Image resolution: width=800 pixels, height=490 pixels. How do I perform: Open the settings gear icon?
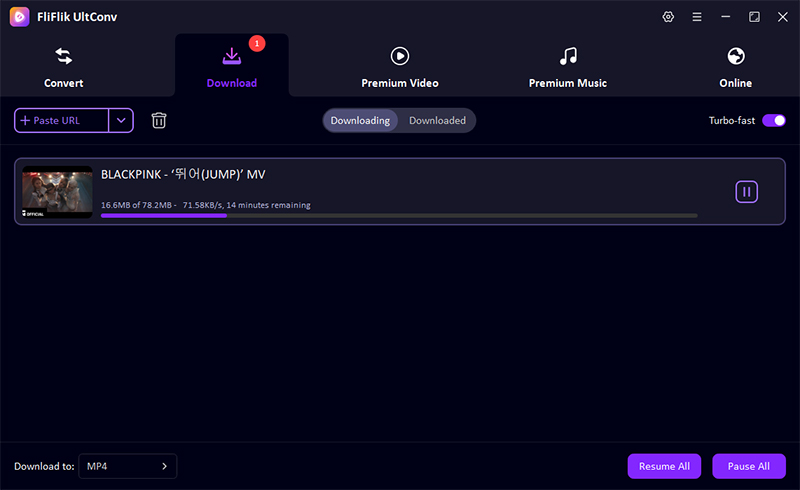[x=668, y=17]
